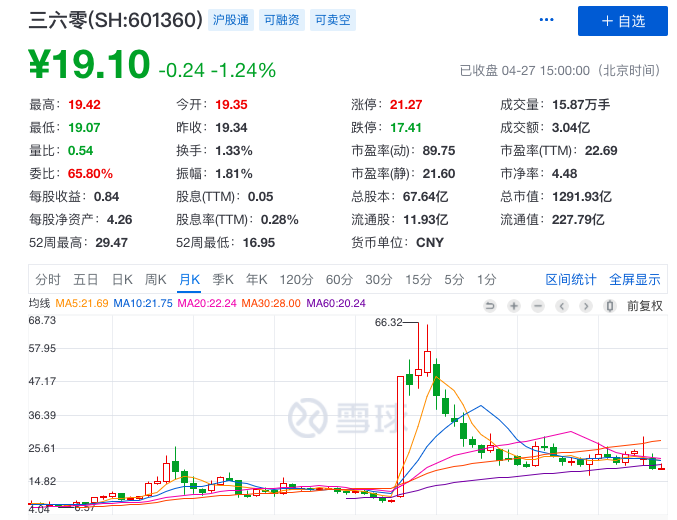This screenshot has width=677, height=520.
Task: Click the tall red candlestick before the peak
Action: click(400, 436)
